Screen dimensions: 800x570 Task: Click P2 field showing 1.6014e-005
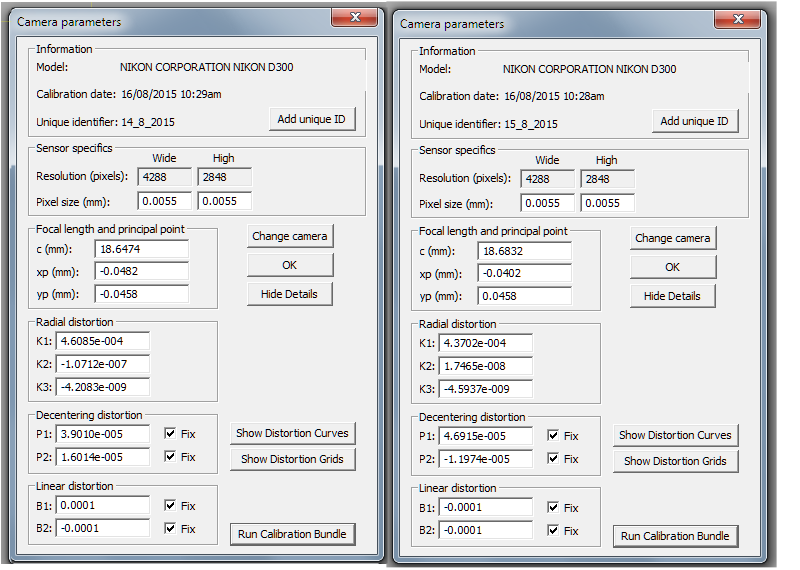[103, 457]
